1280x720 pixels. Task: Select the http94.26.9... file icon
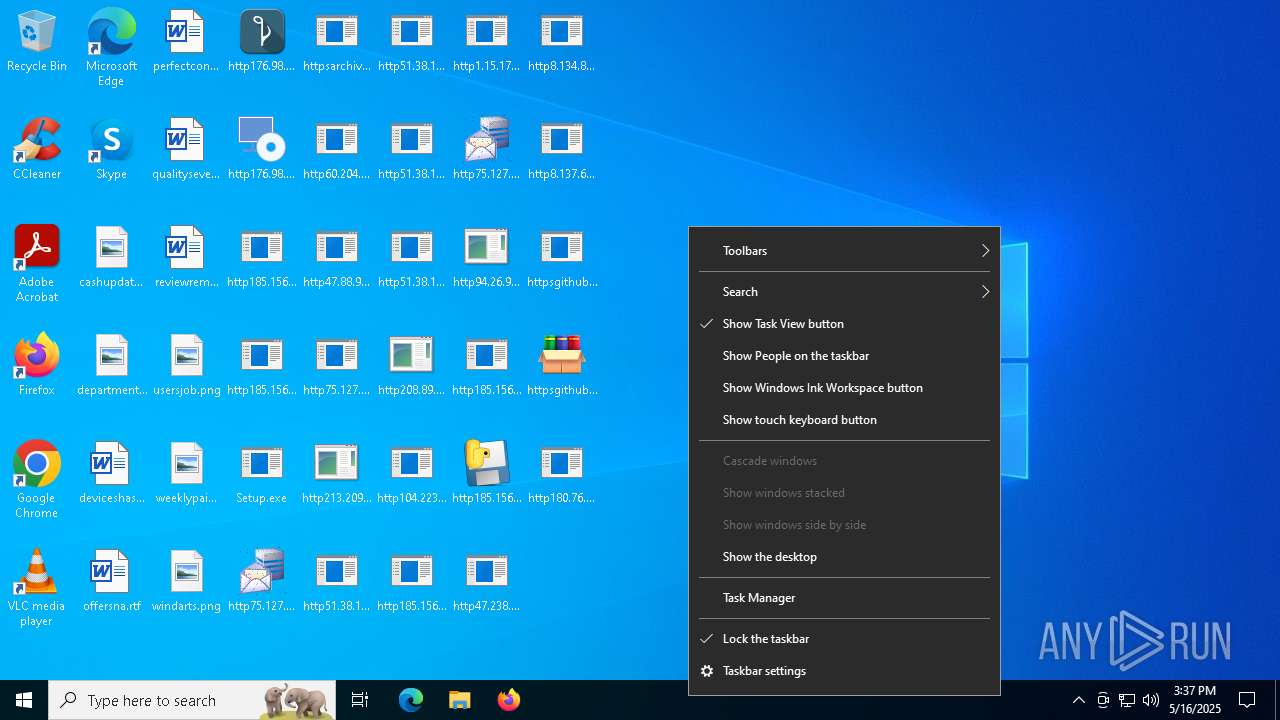pyautogui.click(x=486, y=258)
